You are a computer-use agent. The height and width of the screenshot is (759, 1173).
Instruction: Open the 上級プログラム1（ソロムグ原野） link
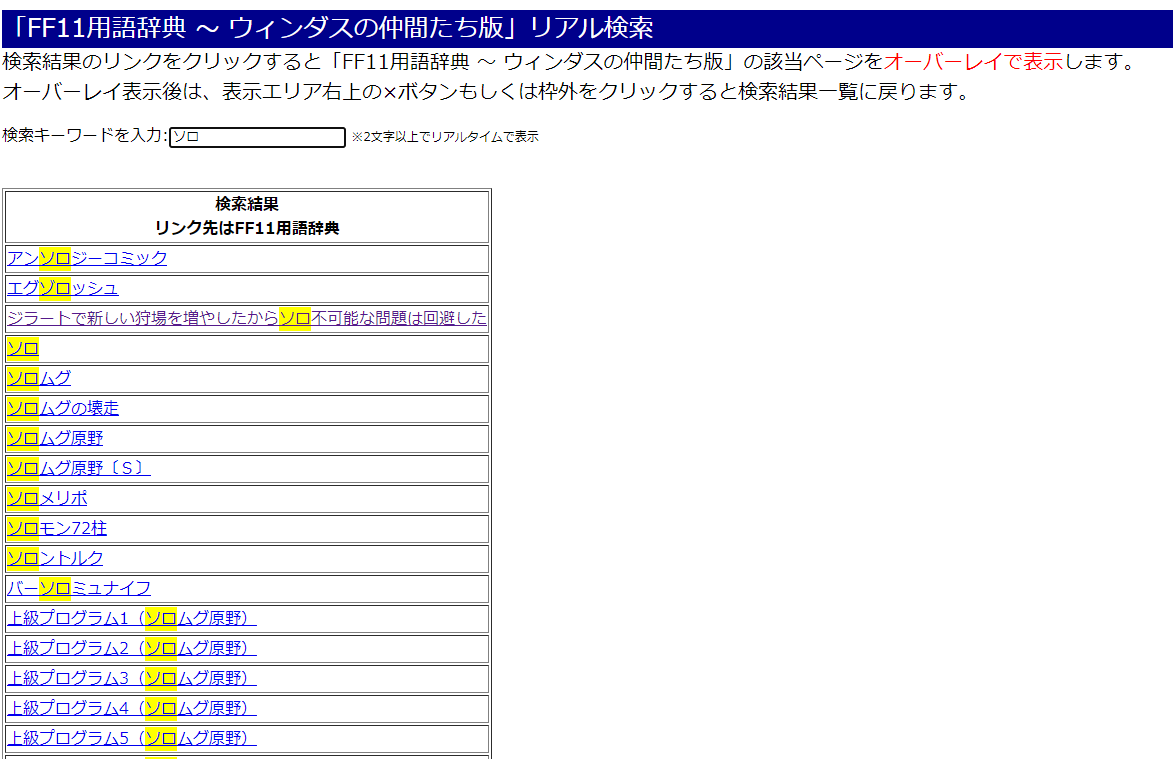pos(132,618)
